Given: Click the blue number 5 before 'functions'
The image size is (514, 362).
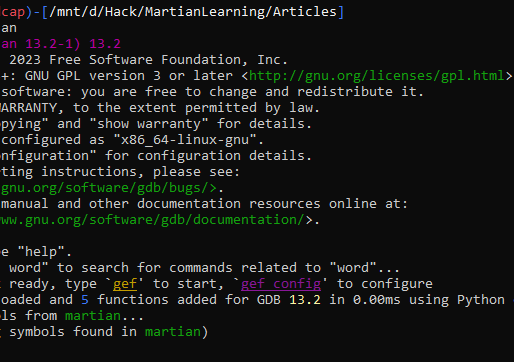Looking at the screenshot, I should (85, 300).
